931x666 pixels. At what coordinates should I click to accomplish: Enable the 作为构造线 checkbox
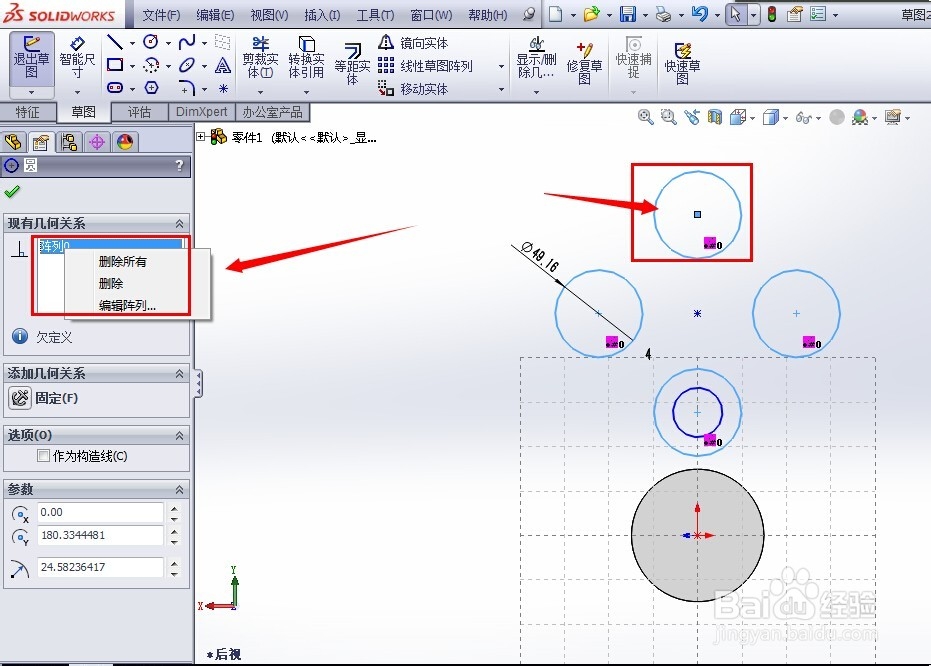44,453
